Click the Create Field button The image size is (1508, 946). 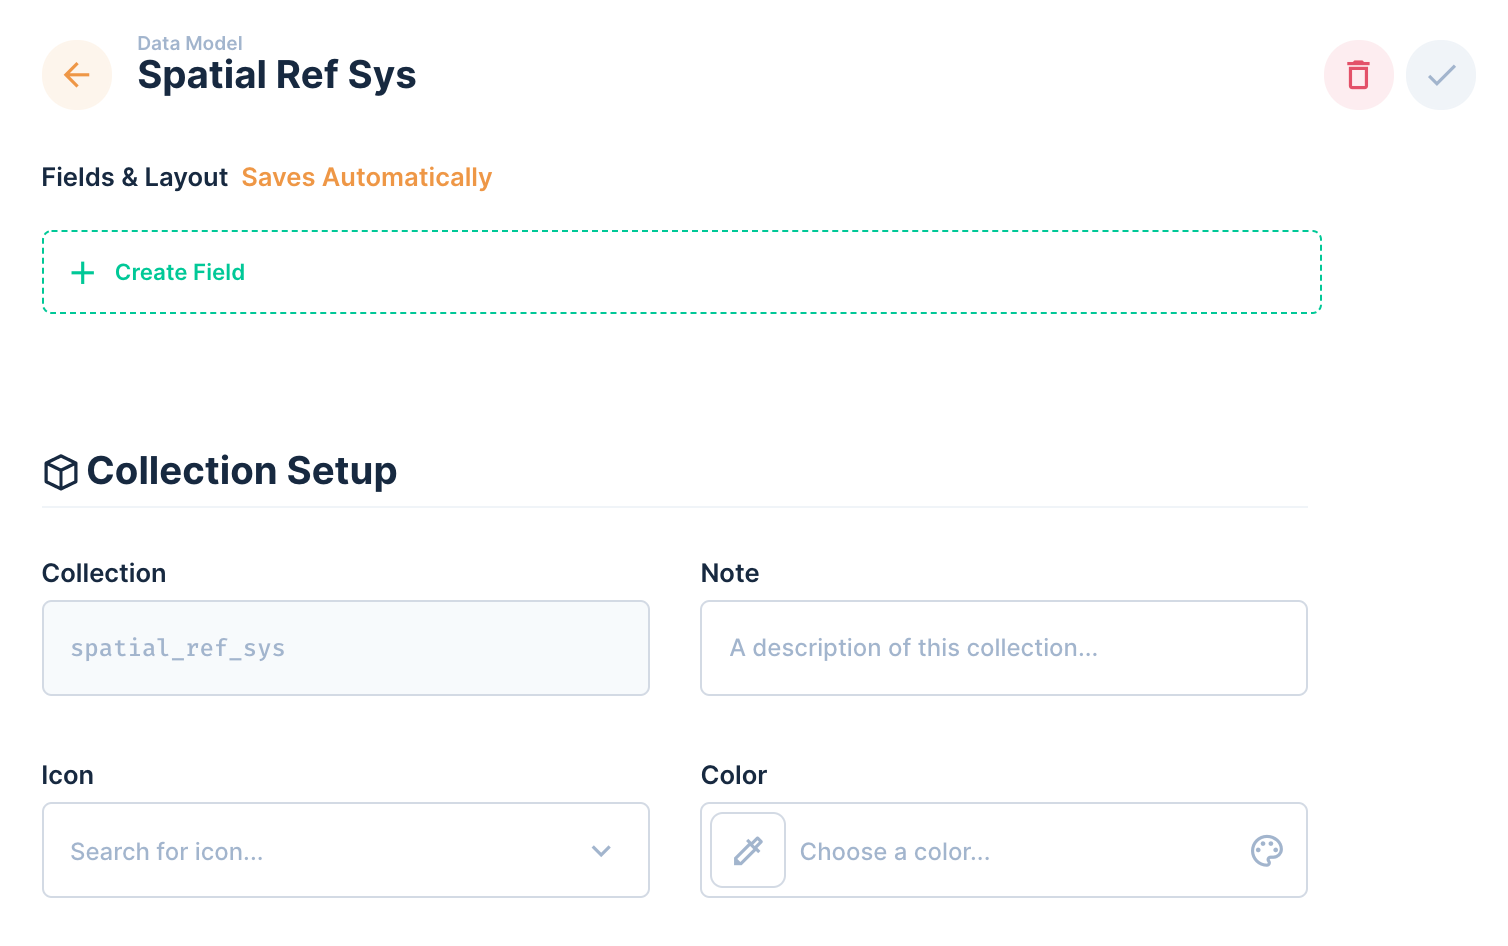pos(180,271)
